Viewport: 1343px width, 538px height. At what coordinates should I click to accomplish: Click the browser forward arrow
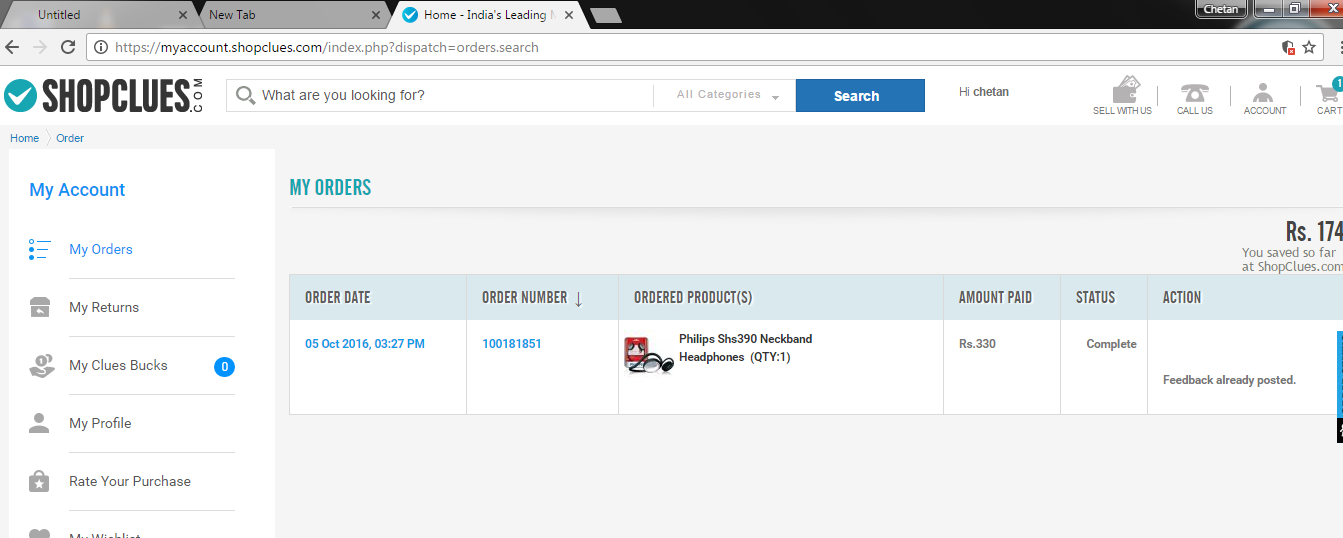point(40,47)
